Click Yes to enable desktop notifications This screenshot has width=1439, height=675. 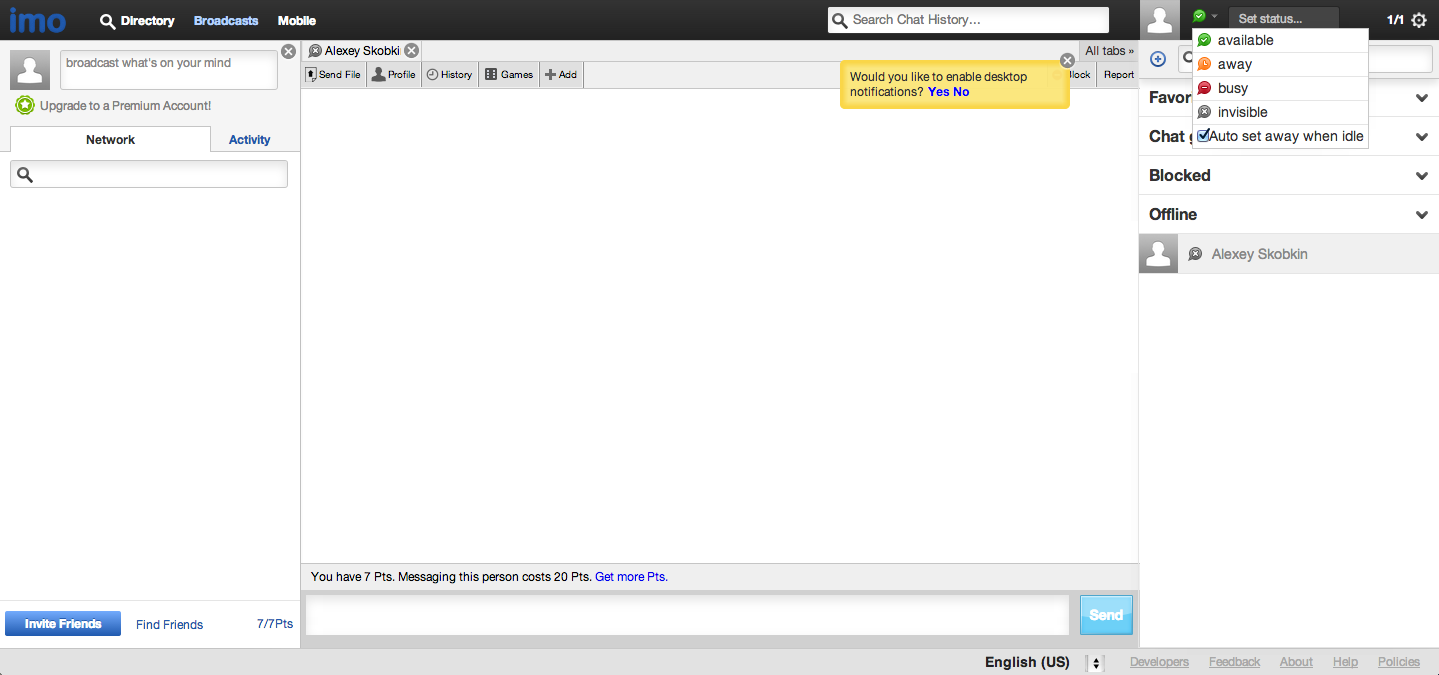point(938,92)
